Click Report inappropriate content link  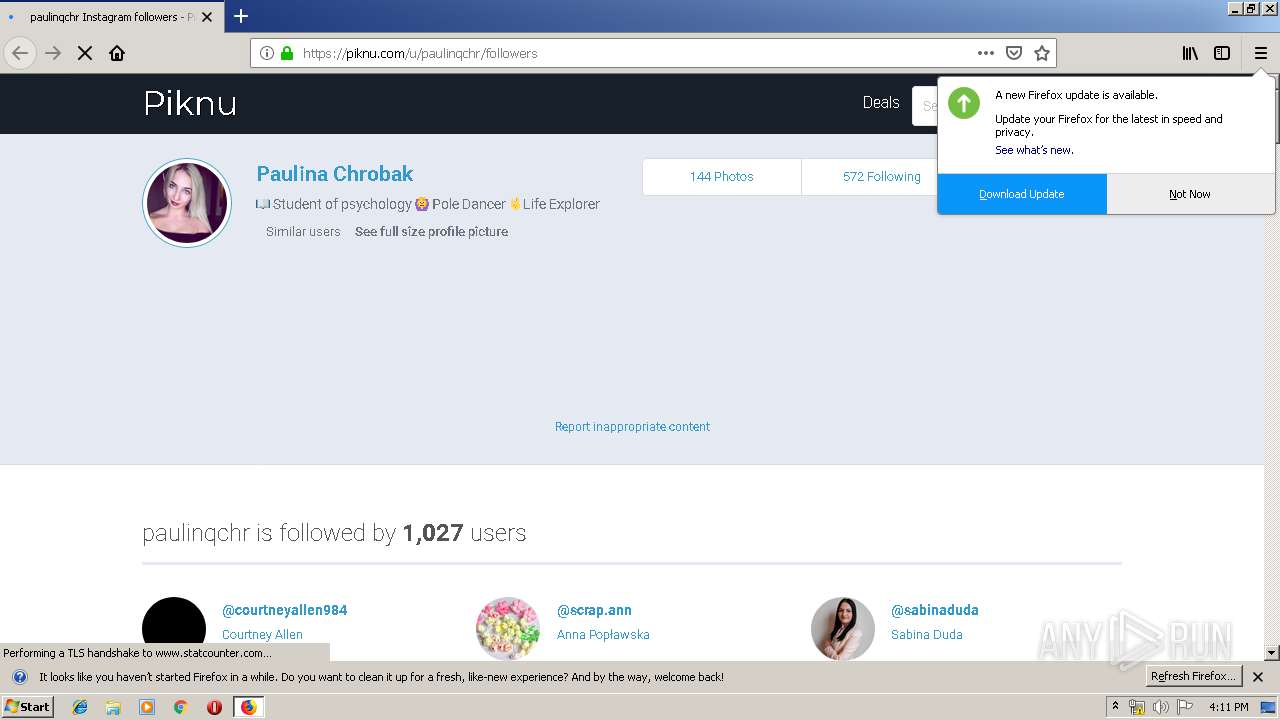click(632, 426)
